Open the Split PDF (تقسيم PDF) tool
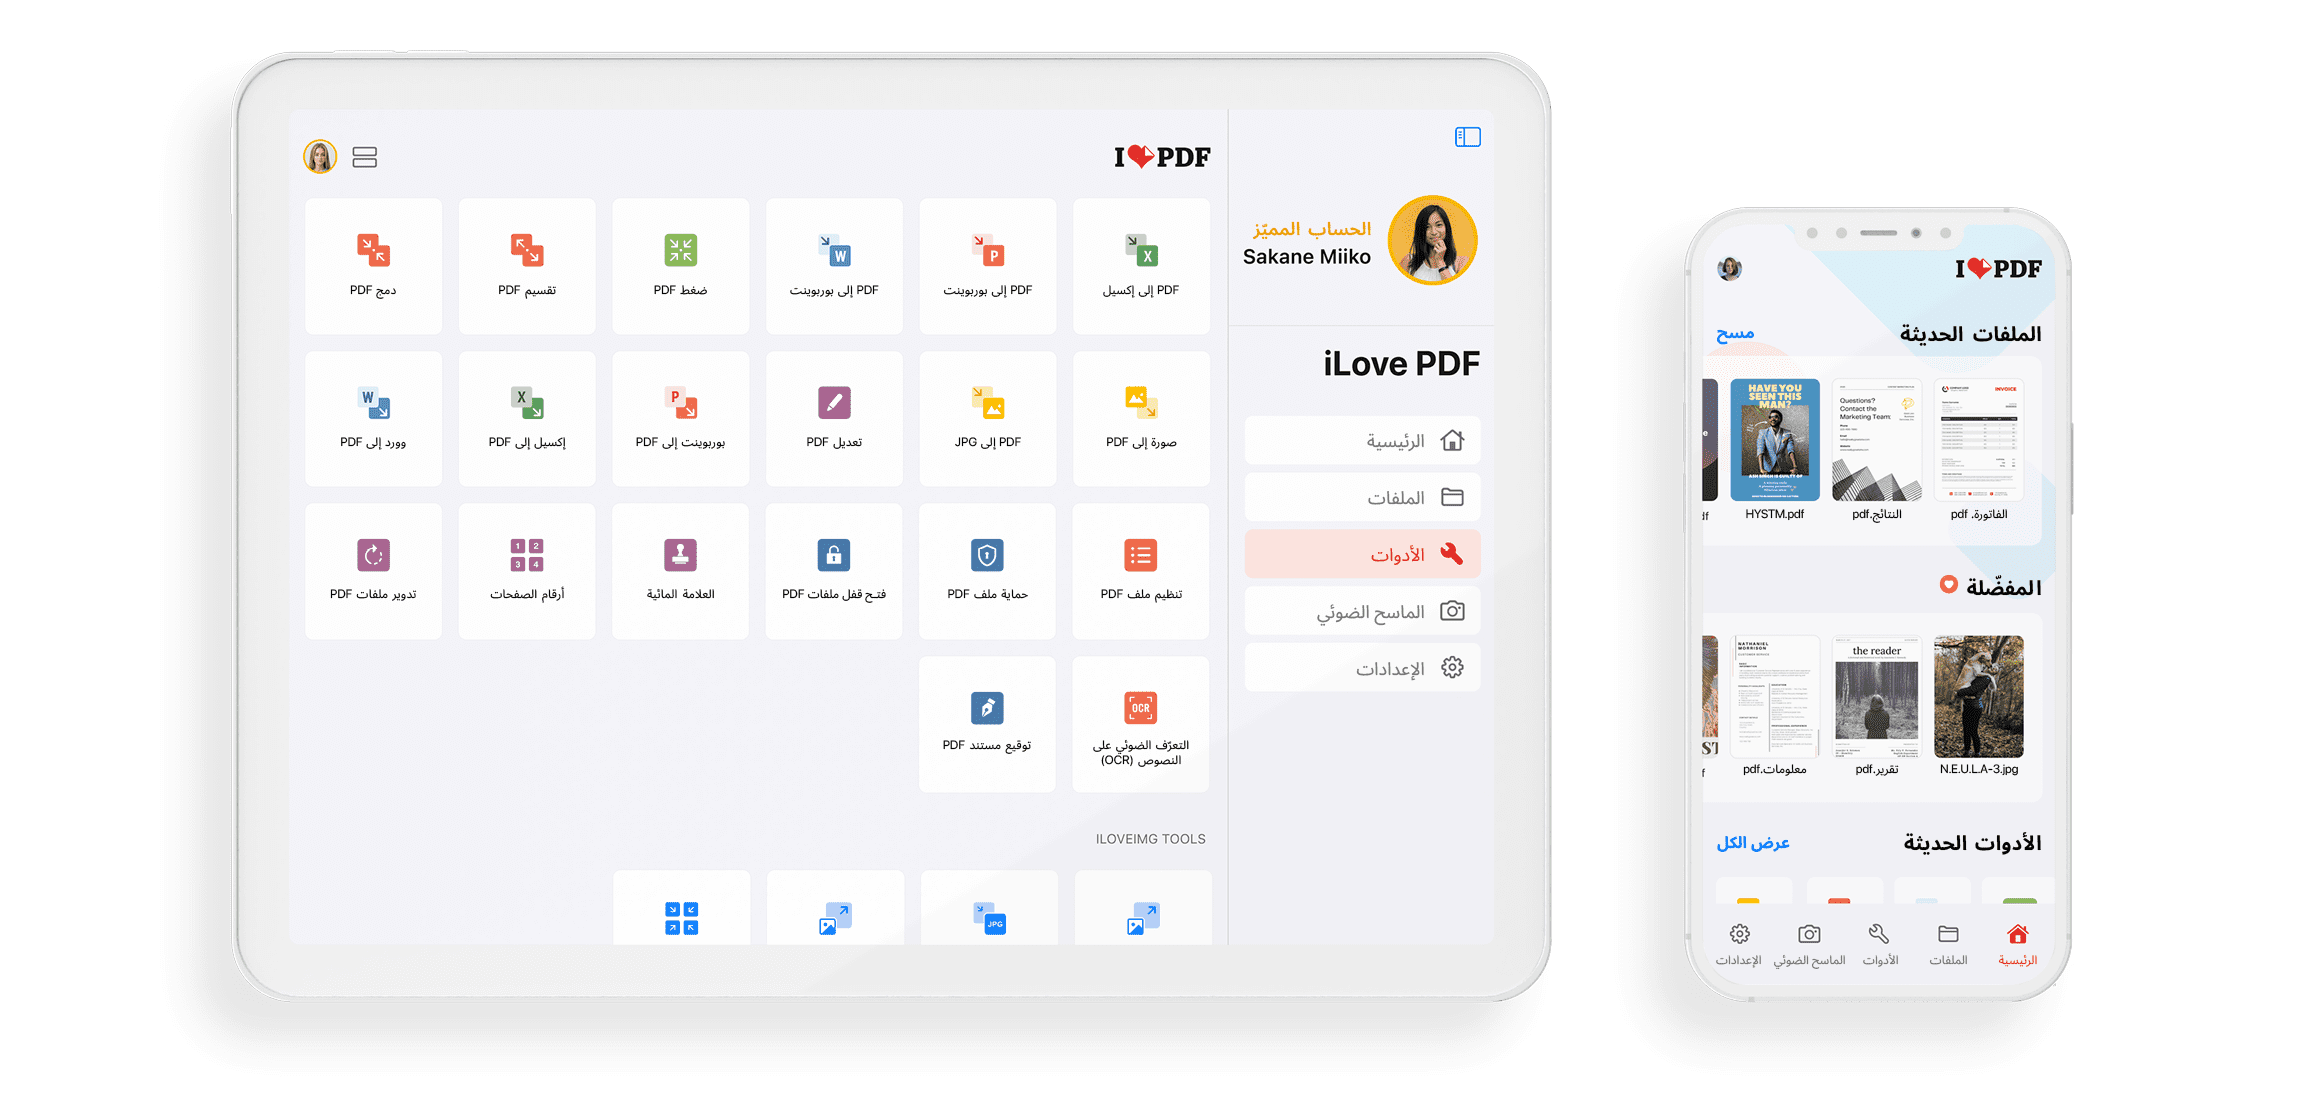This screenshot has height=1100, width=2304. 527,266
